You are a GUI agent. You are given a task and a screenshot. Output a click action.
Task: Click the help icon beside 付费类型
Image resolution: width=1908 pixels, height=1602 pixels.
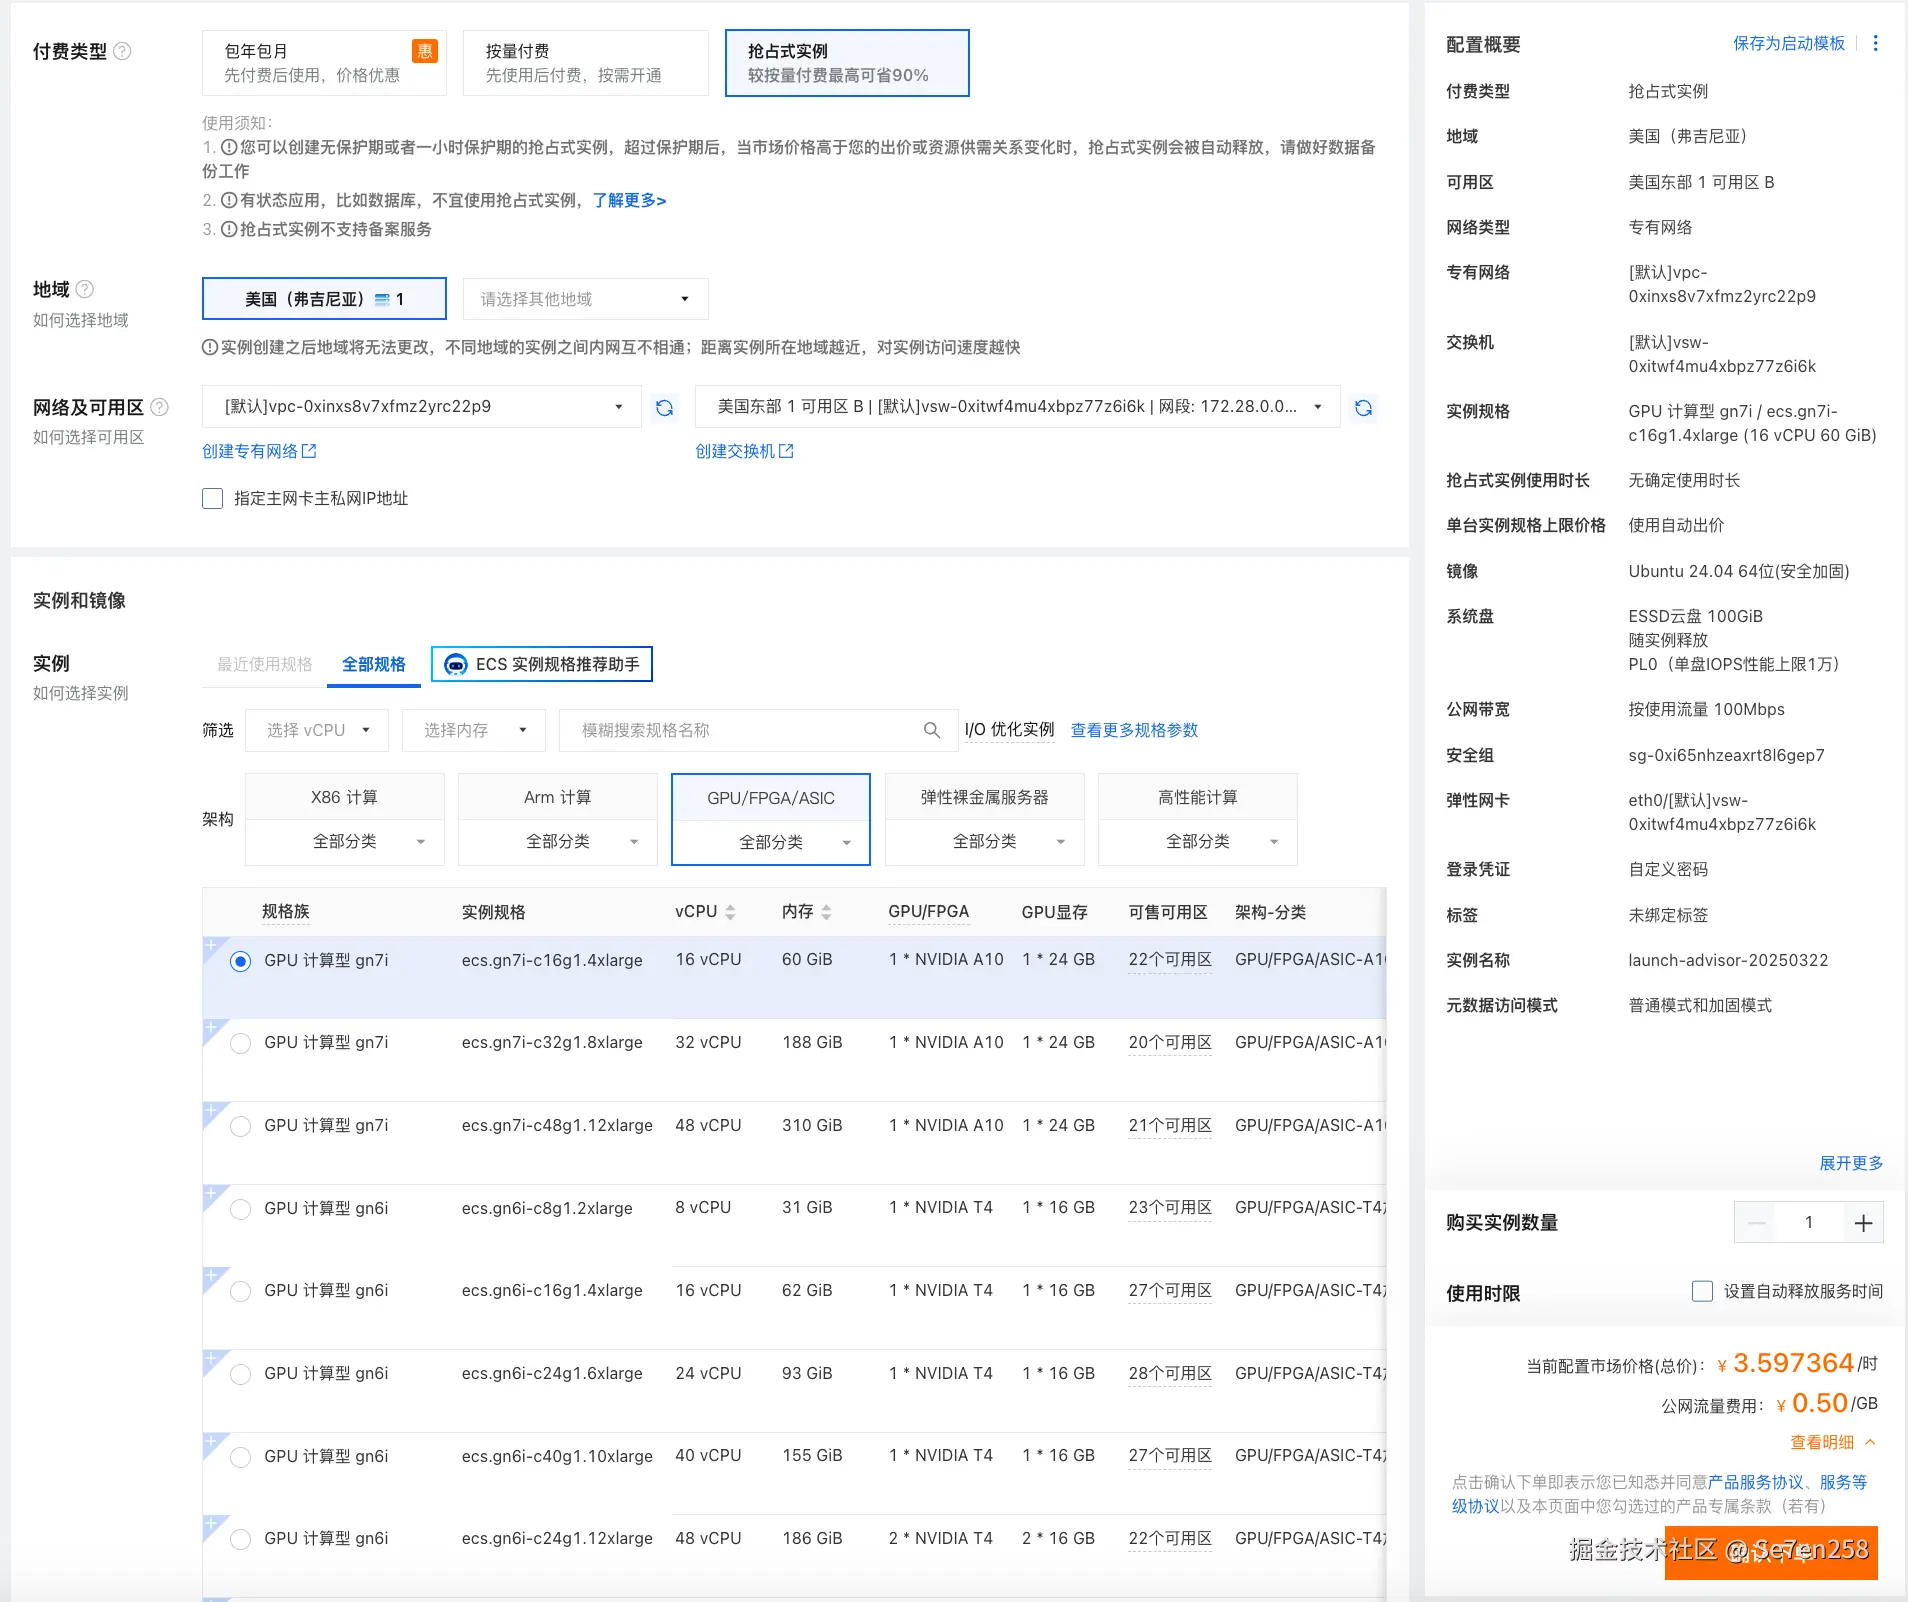122,51
